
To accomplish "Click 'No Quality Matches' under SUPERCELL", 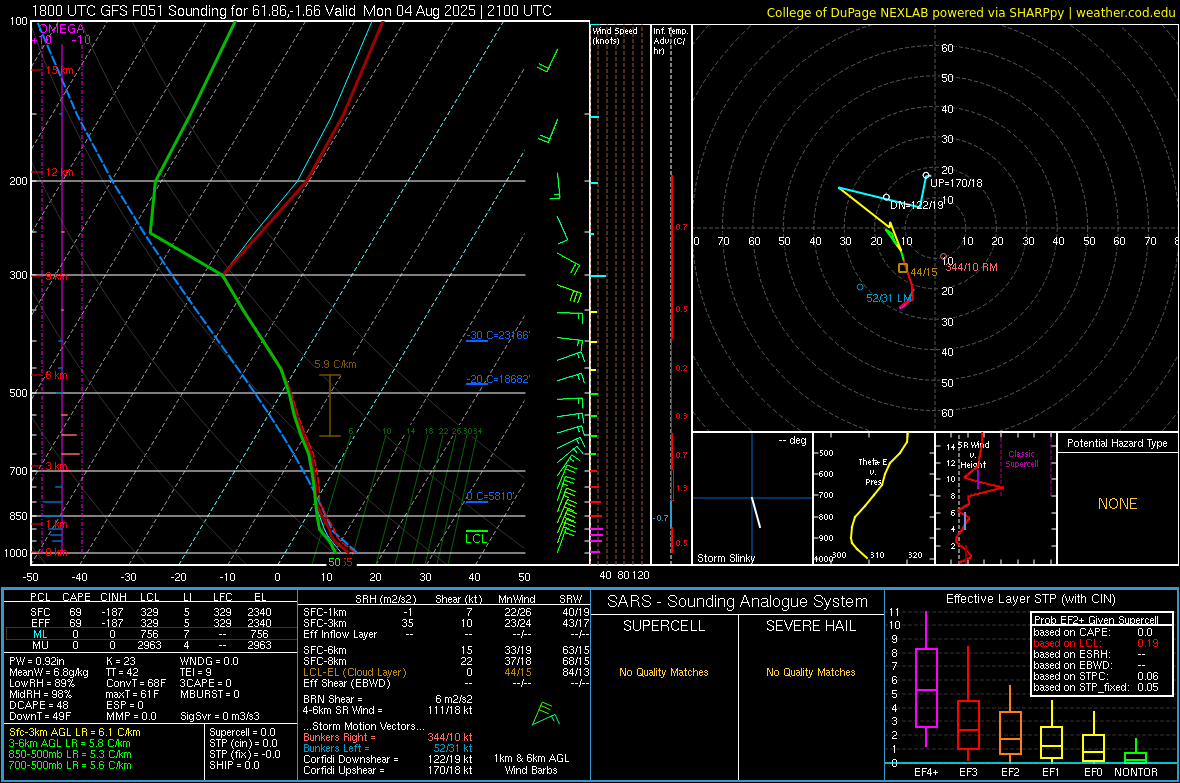I will point(664,672).
